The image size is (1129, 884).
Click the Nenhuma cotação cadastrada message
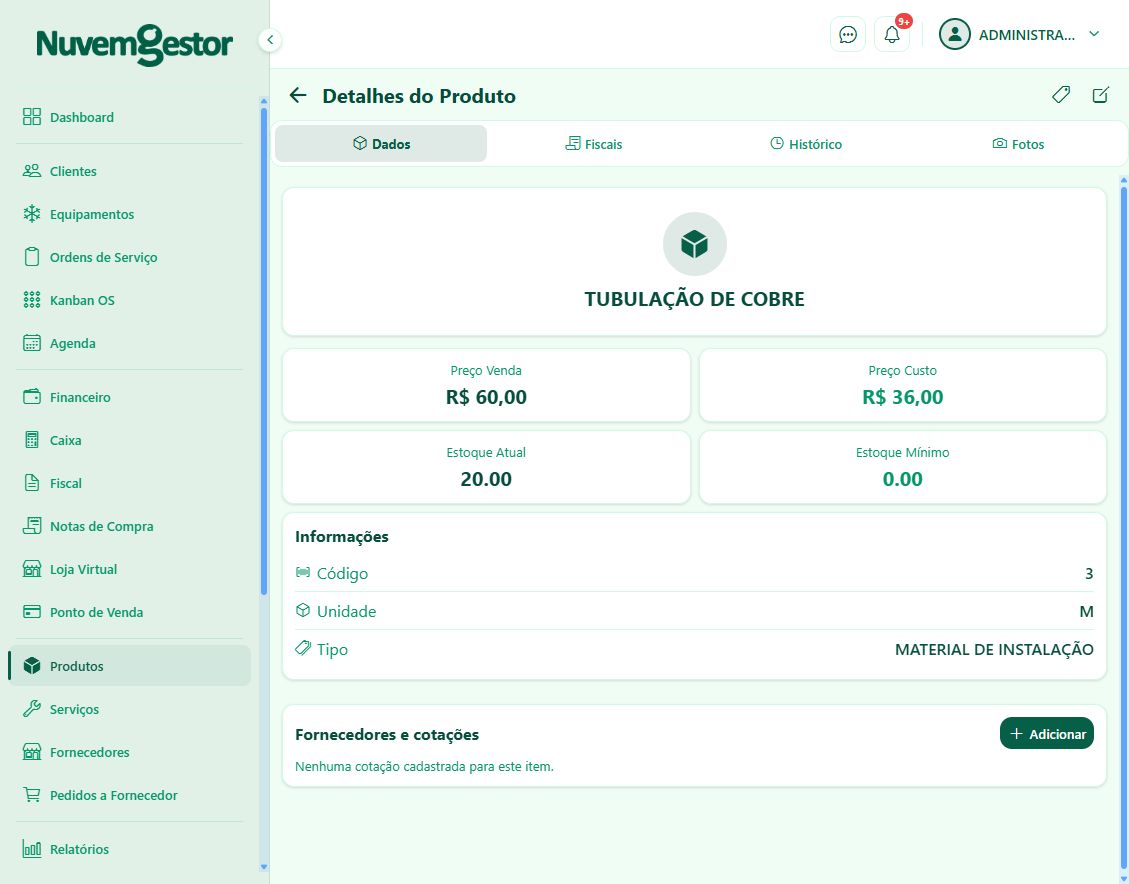[424, 767]
